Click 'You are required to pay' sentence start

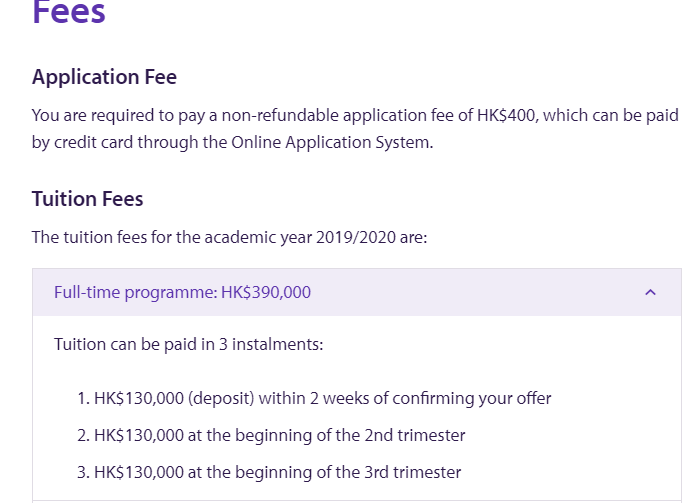pyautogui.click(x=110, y=115)
